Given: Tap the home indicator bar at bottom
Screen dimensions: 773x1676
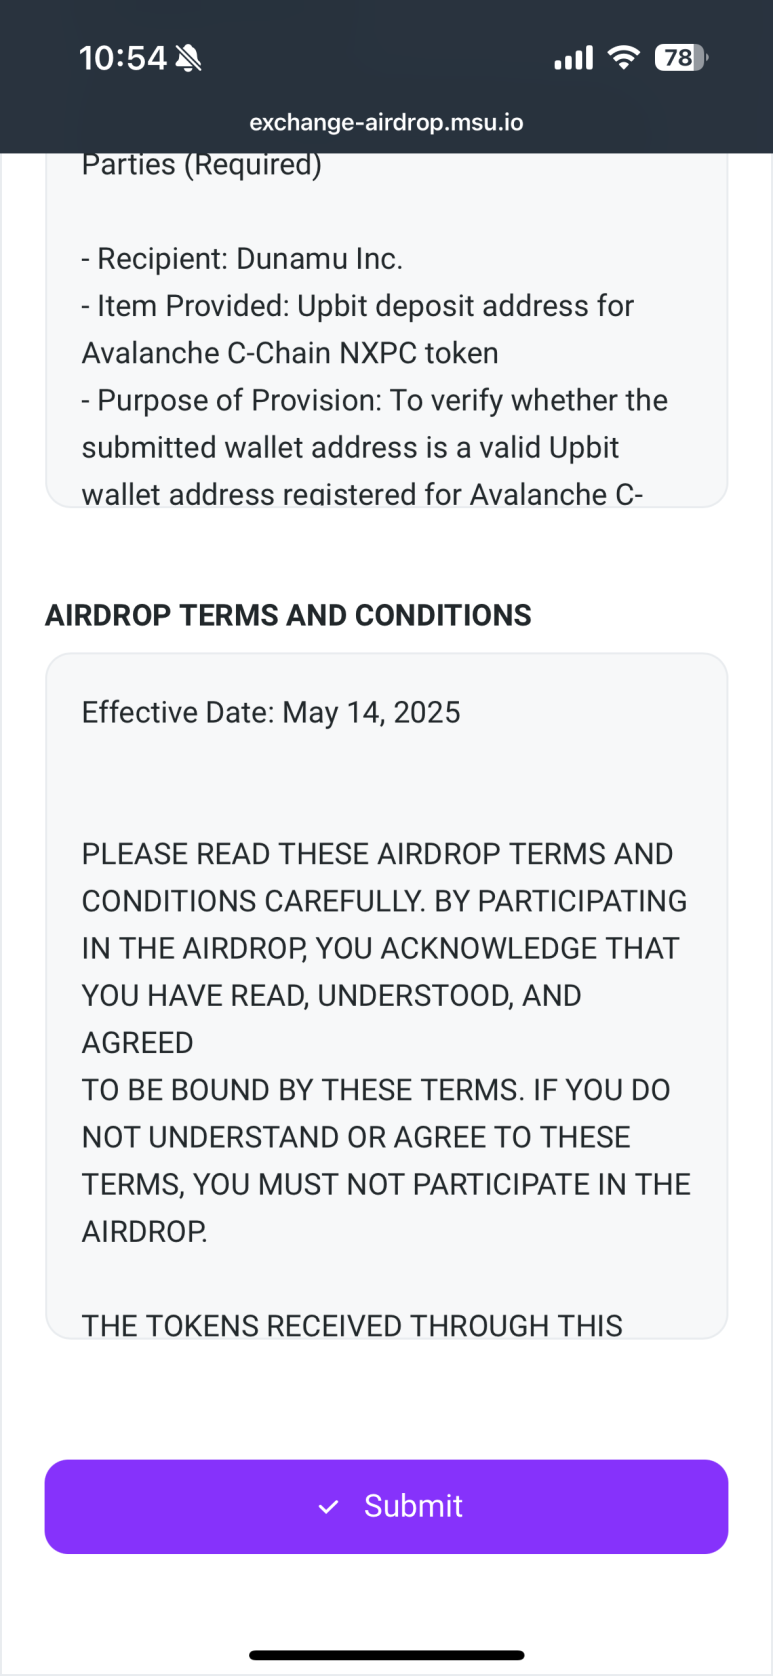Looking at the screenshot, I should (x=386, y=1655).
